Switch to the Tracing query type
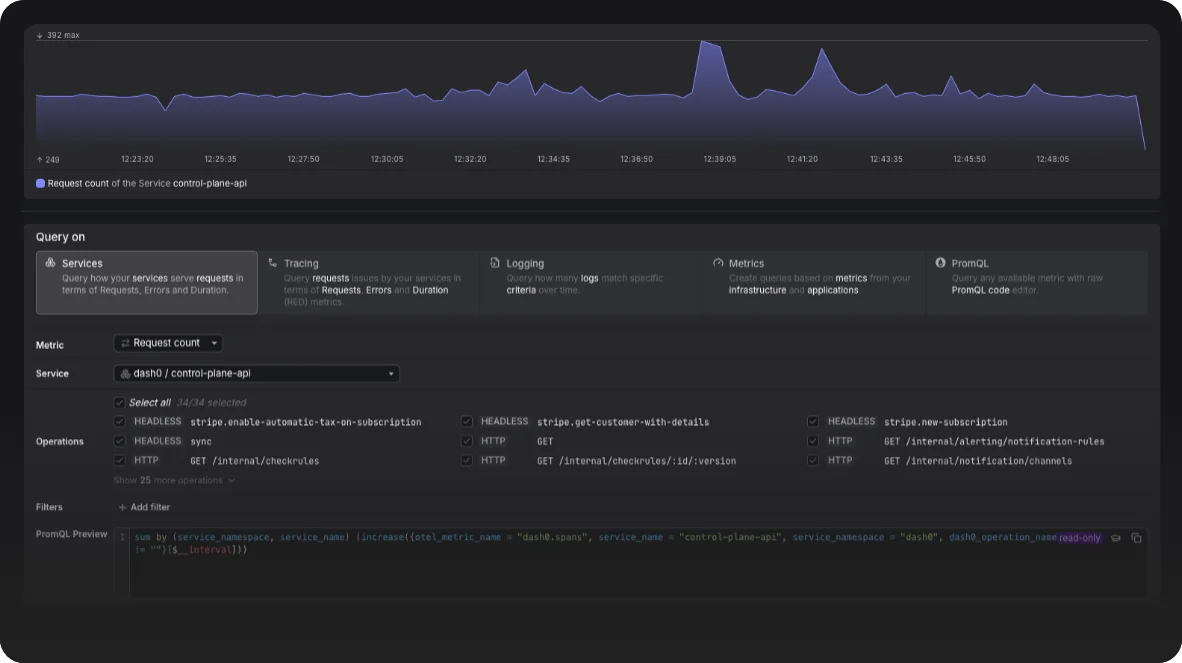The image size is (1182, 663). tap(368, 283)
